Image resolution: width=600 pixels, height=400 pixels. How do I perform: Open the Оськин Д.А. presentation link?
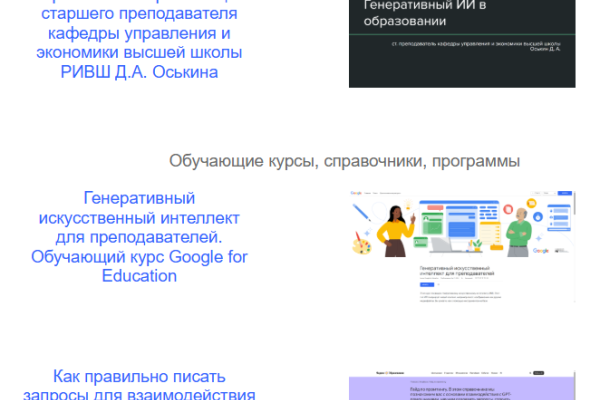[139, 42]
